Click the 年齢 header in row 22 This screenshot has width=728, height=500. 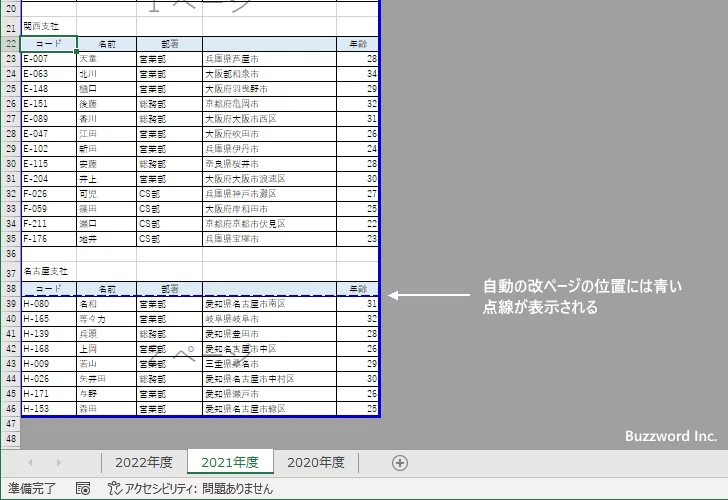[358, 44]
